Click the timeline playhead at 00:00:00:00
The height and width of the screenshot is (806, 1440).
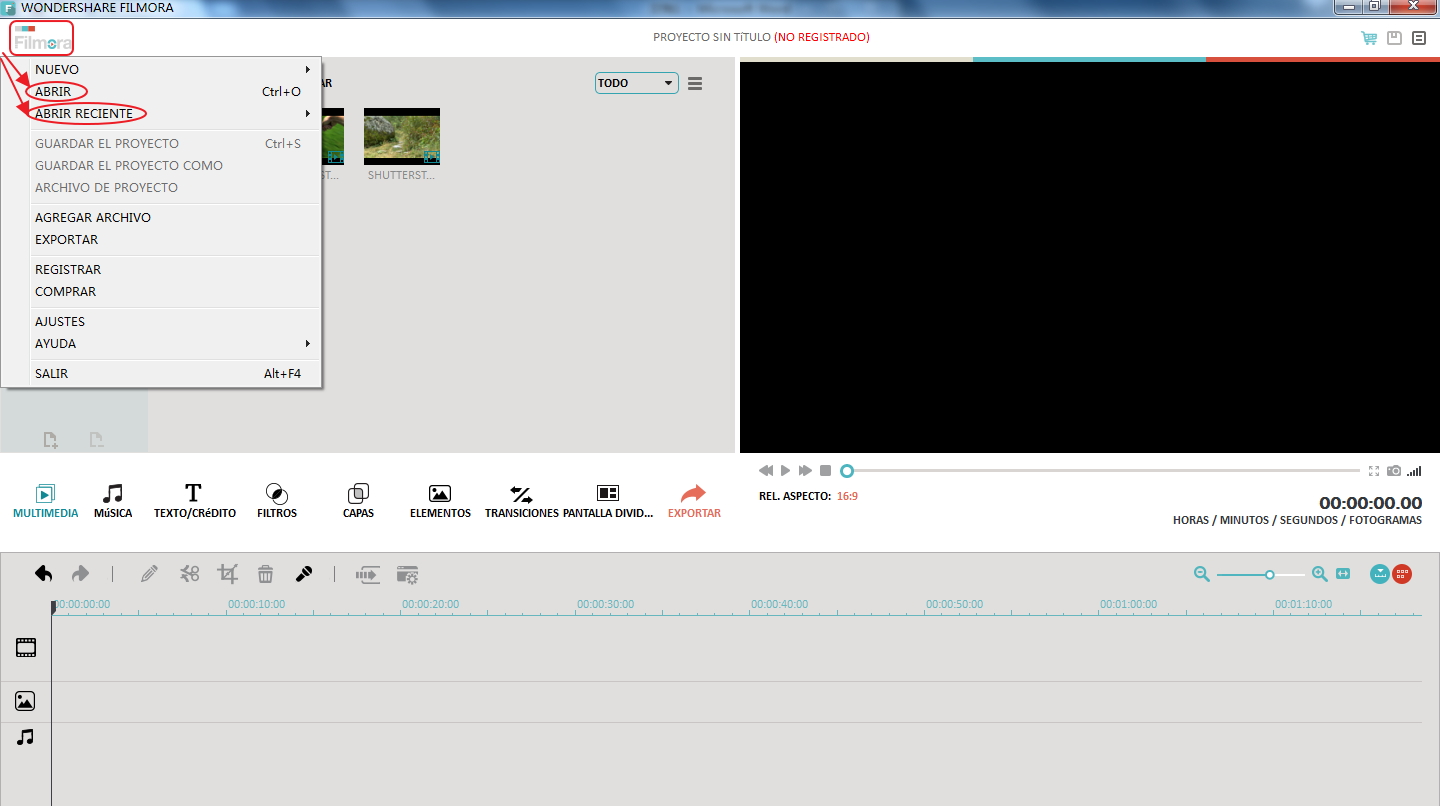pyautogui.click(x=53, y=607)
